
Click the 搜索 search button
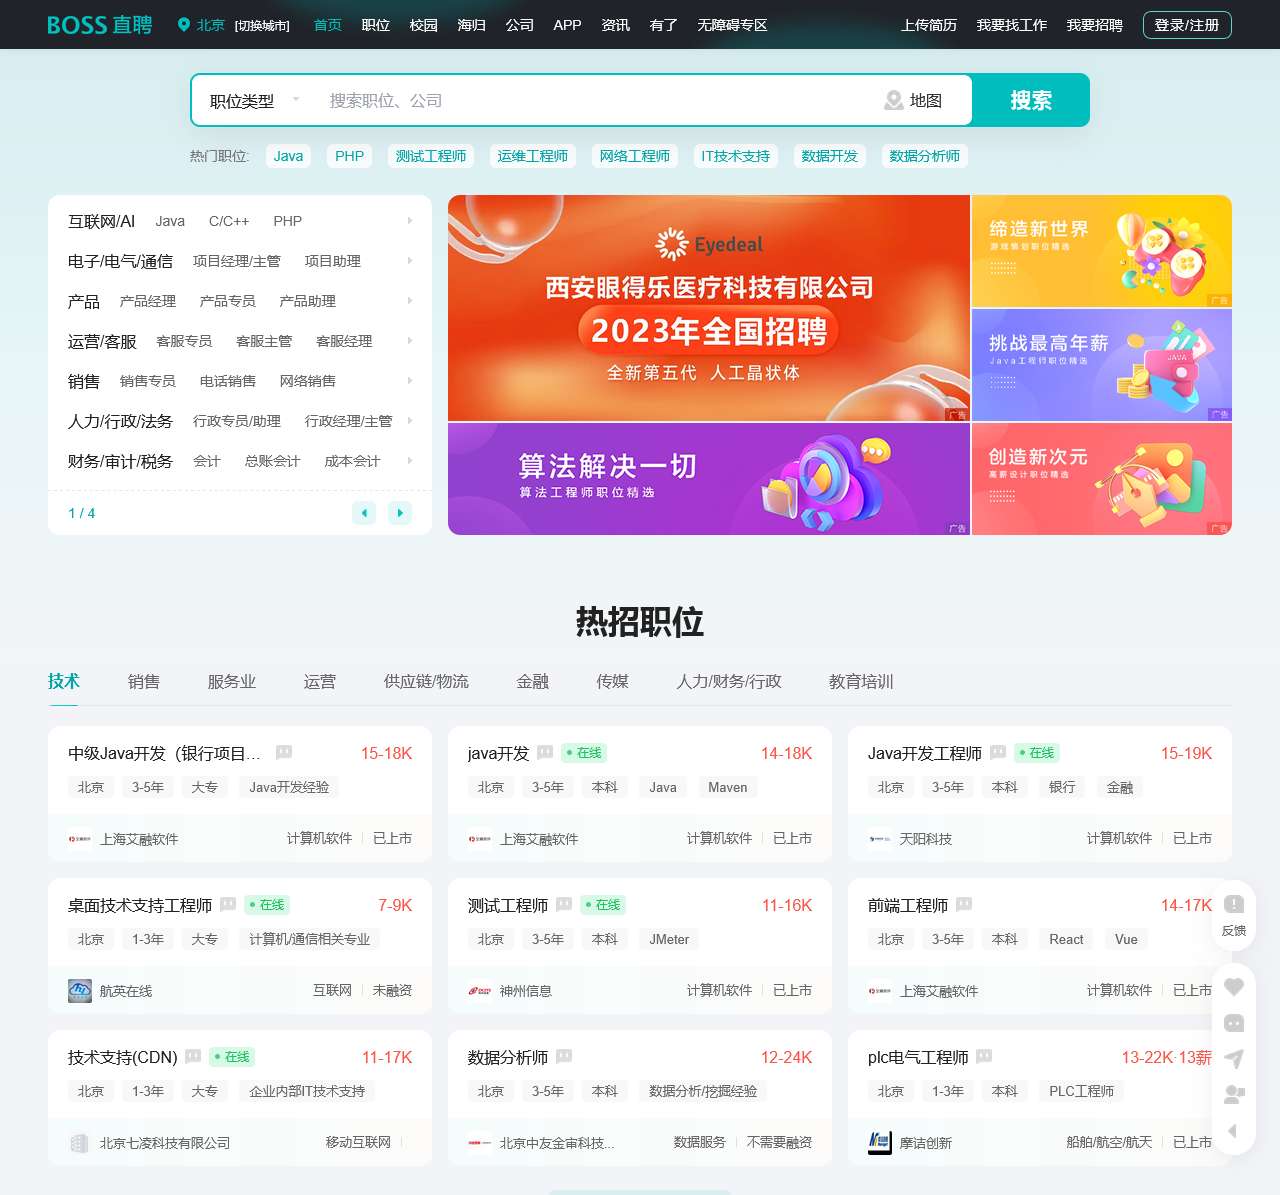click(x=1031, y=100)
